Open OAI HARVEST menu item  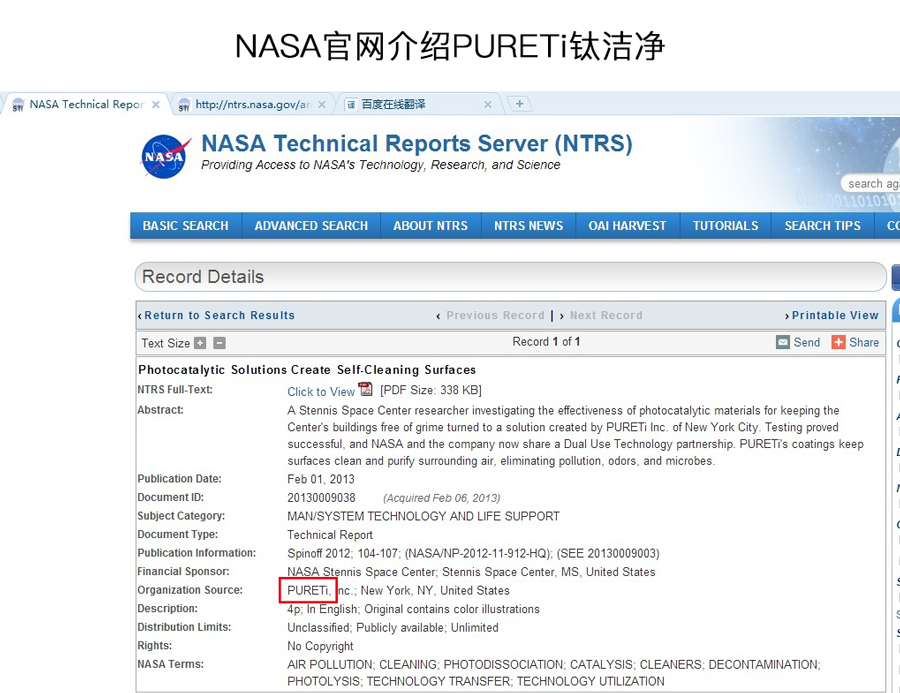(627, 226)
